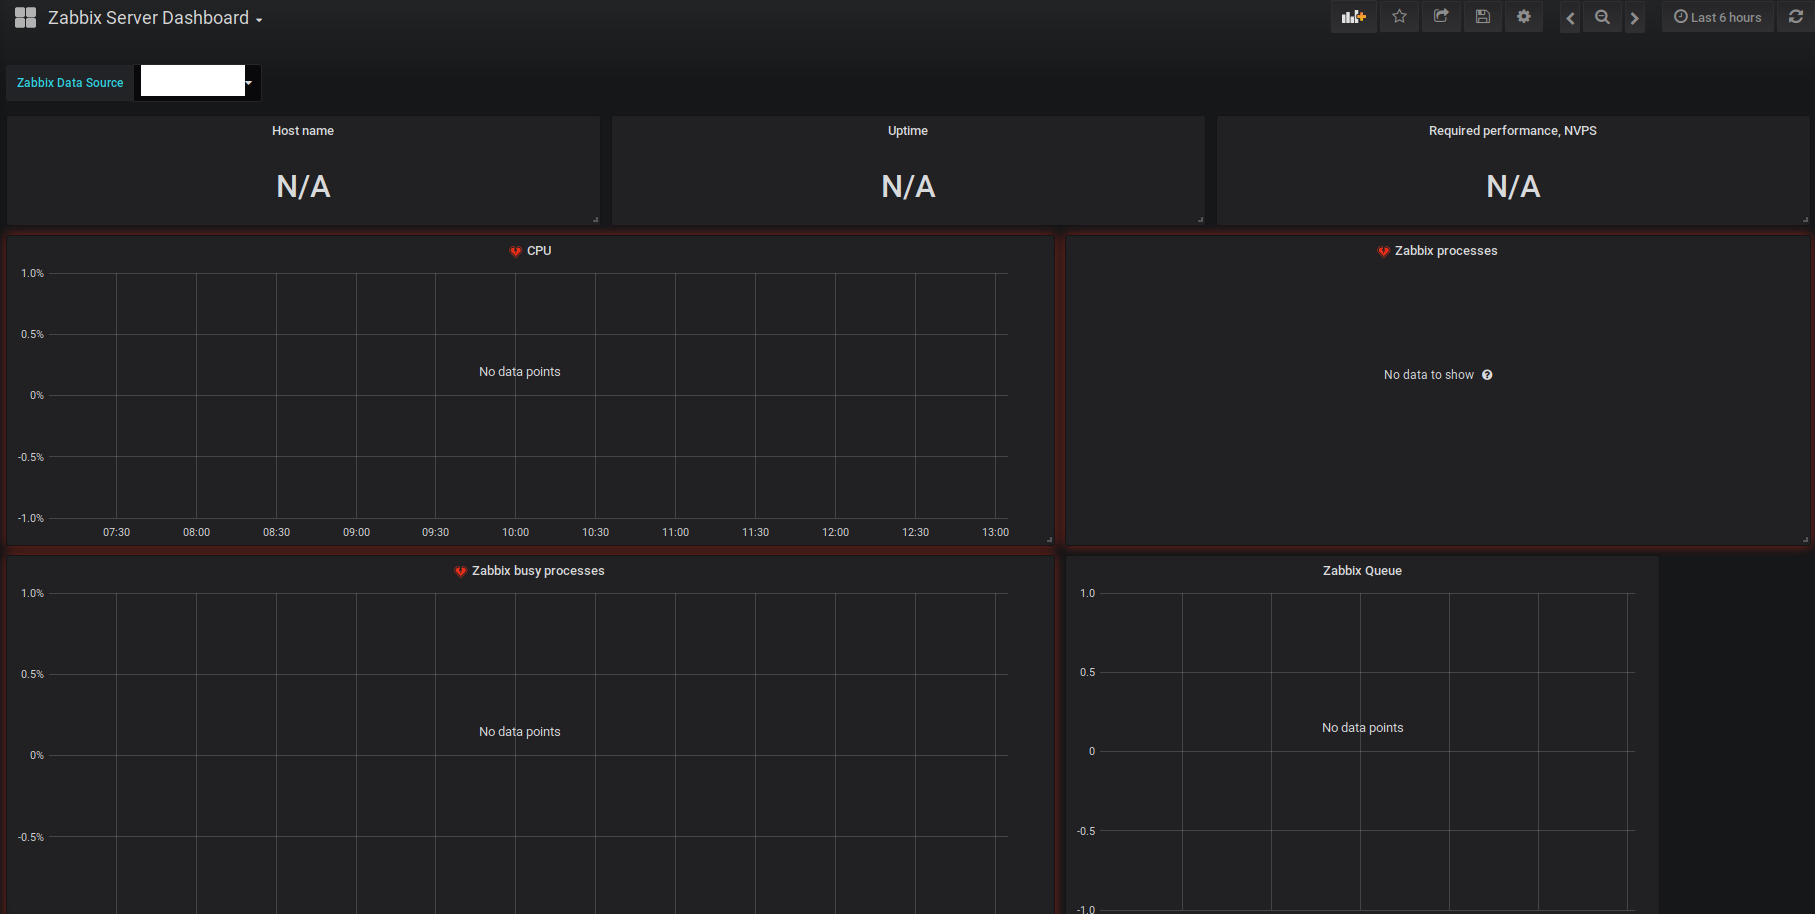
Task: Click the Add panel icon in the toolbar
Action: coord(1353,17)
